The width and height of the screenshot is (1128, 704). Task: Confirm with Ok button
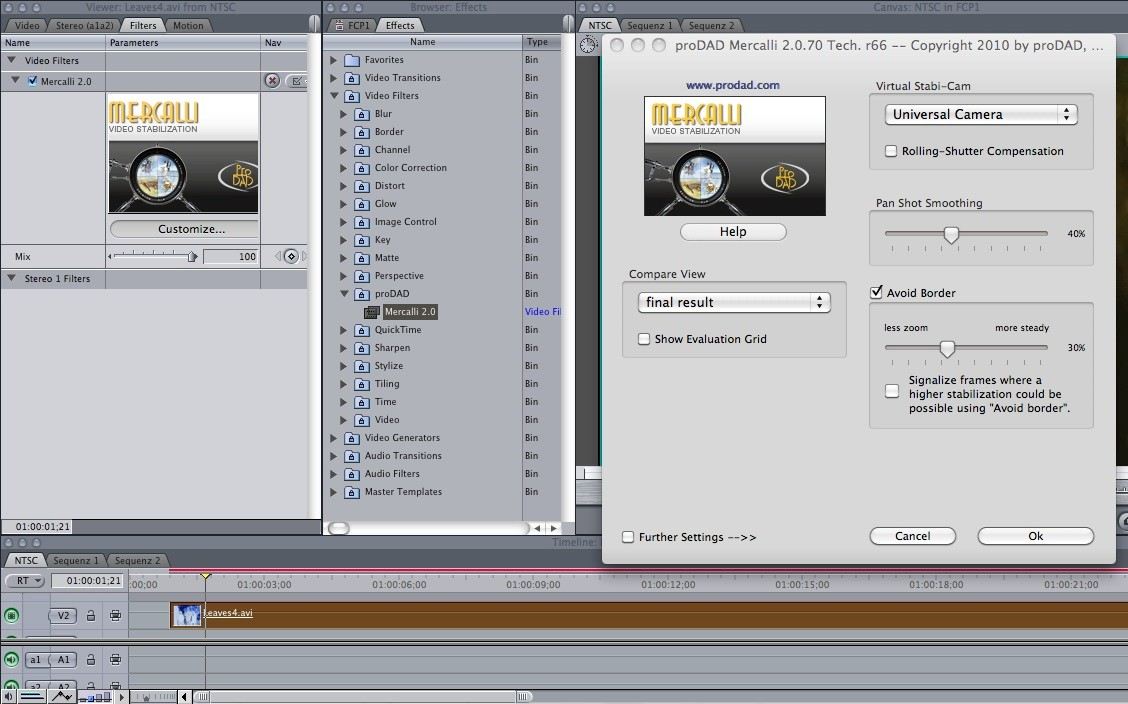point(1036,536)
